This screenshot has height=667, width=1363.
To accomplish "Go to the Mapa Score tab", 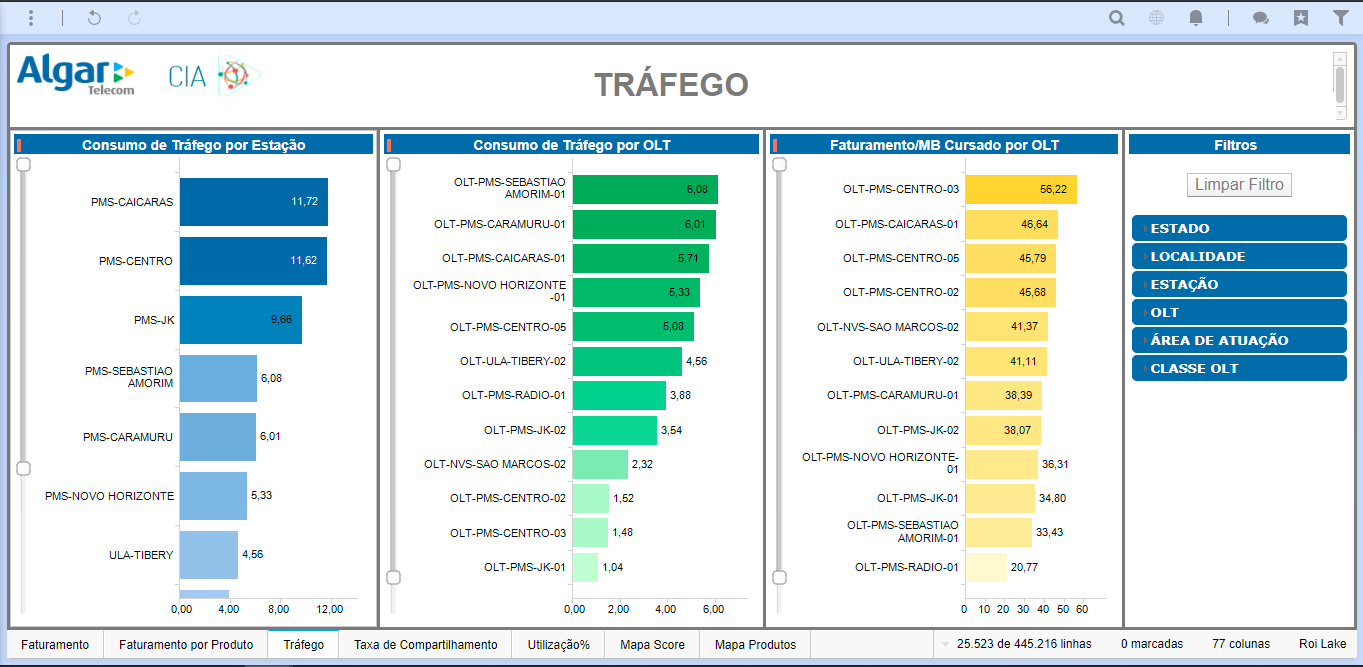I will click(652, 645).
